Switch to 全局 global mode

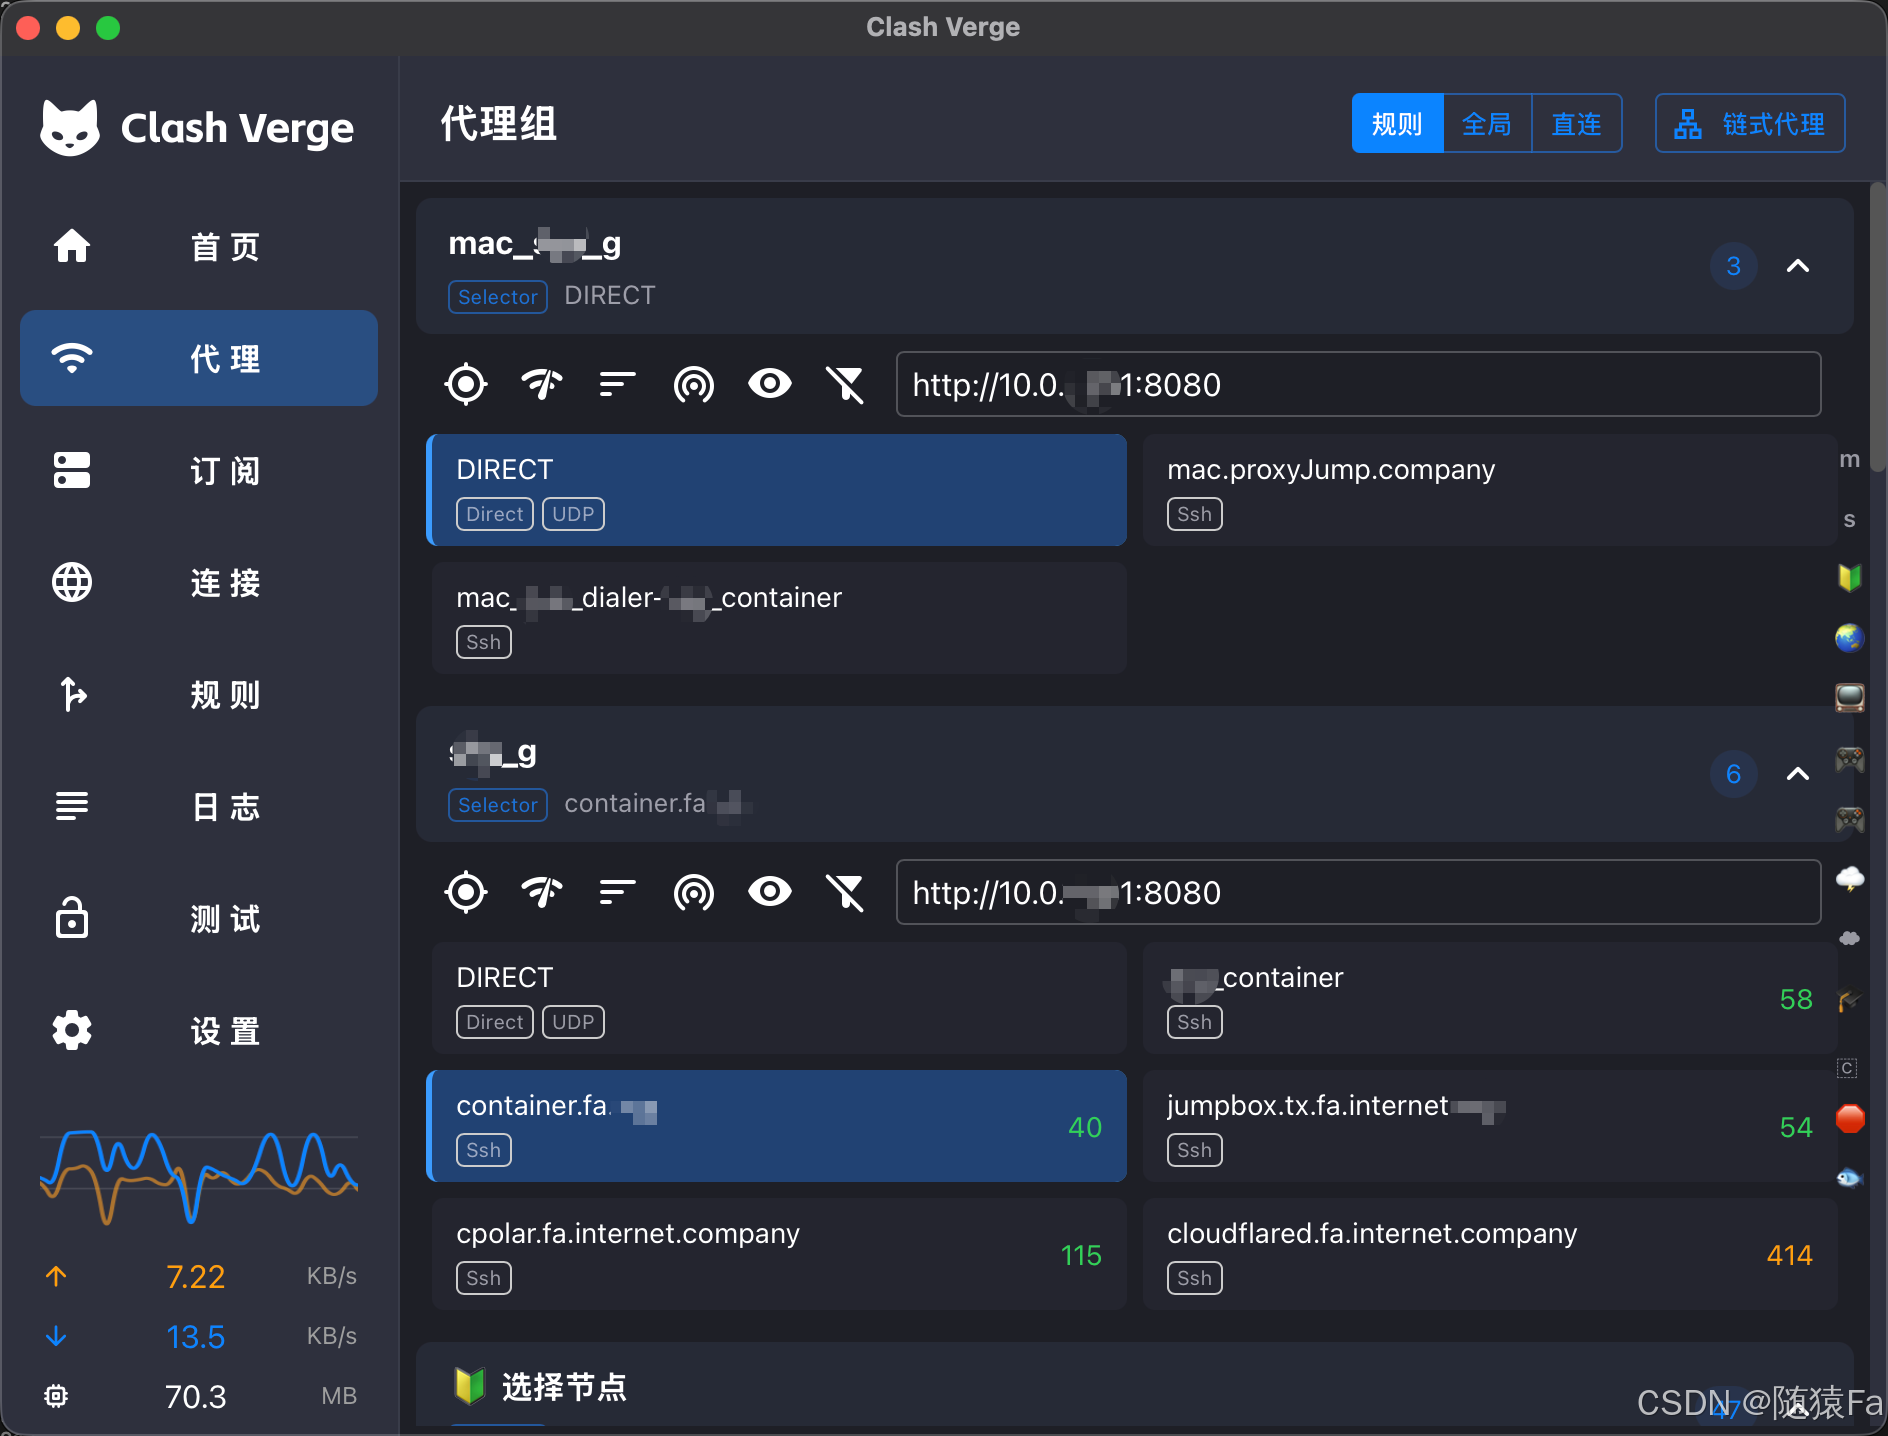1487,124
